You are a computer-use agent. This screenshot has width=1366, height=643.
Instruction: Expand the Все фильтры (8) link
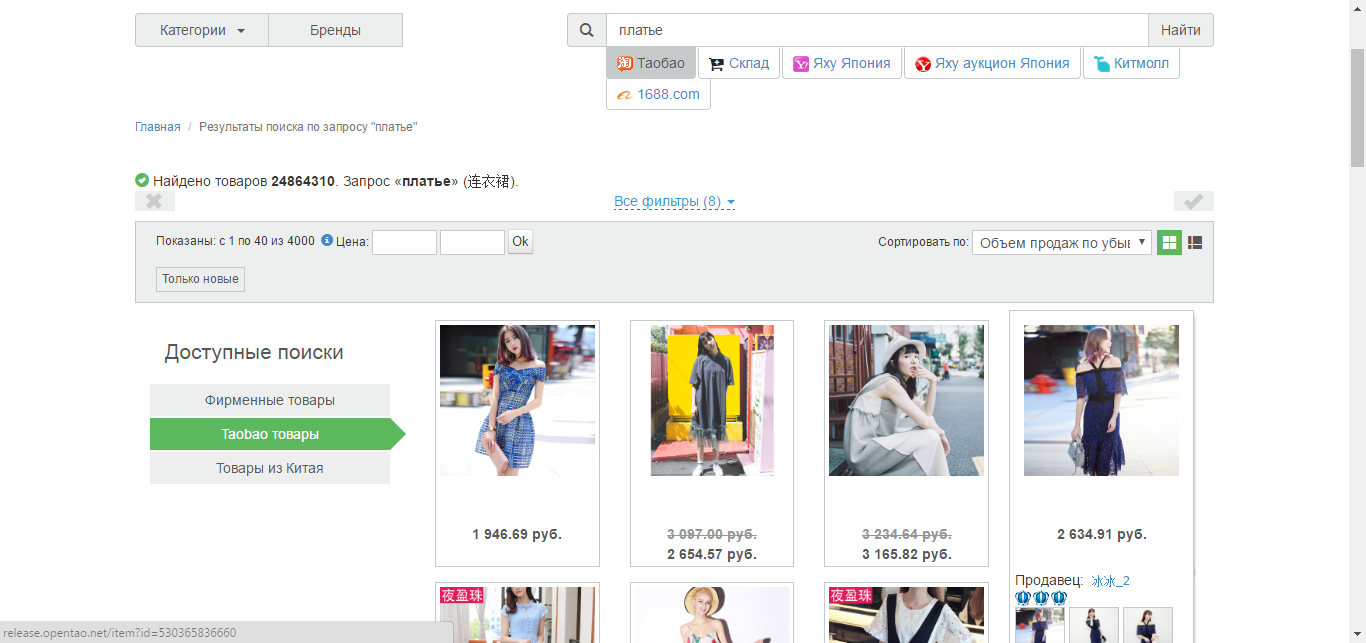[674, 202]
